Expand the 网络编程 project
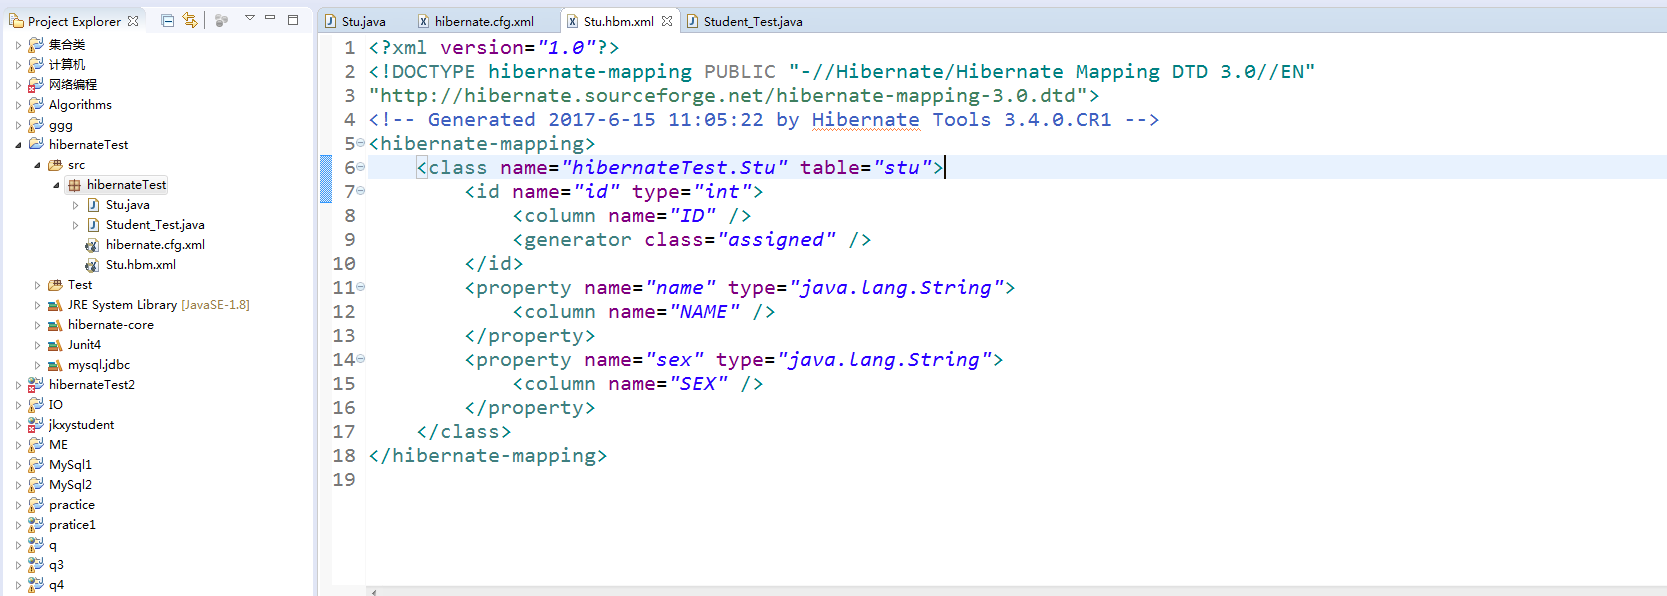 (18, 85)
